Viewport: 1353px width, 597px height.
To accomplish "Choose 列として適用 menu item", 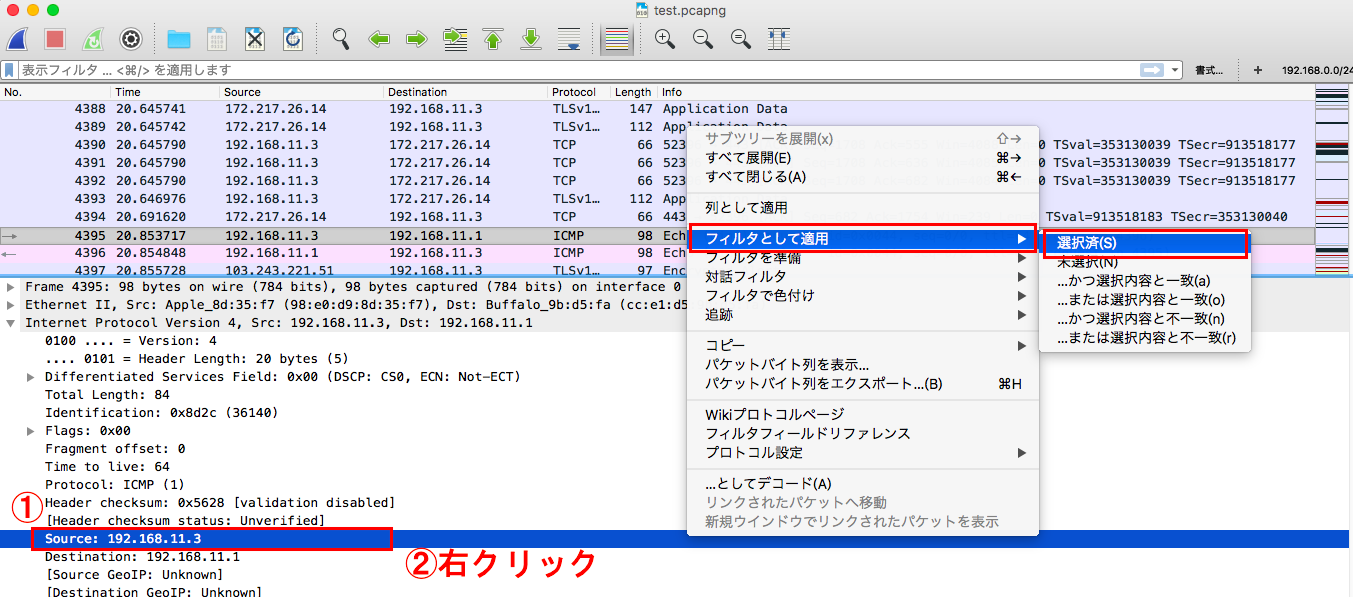I will [863, 208].
